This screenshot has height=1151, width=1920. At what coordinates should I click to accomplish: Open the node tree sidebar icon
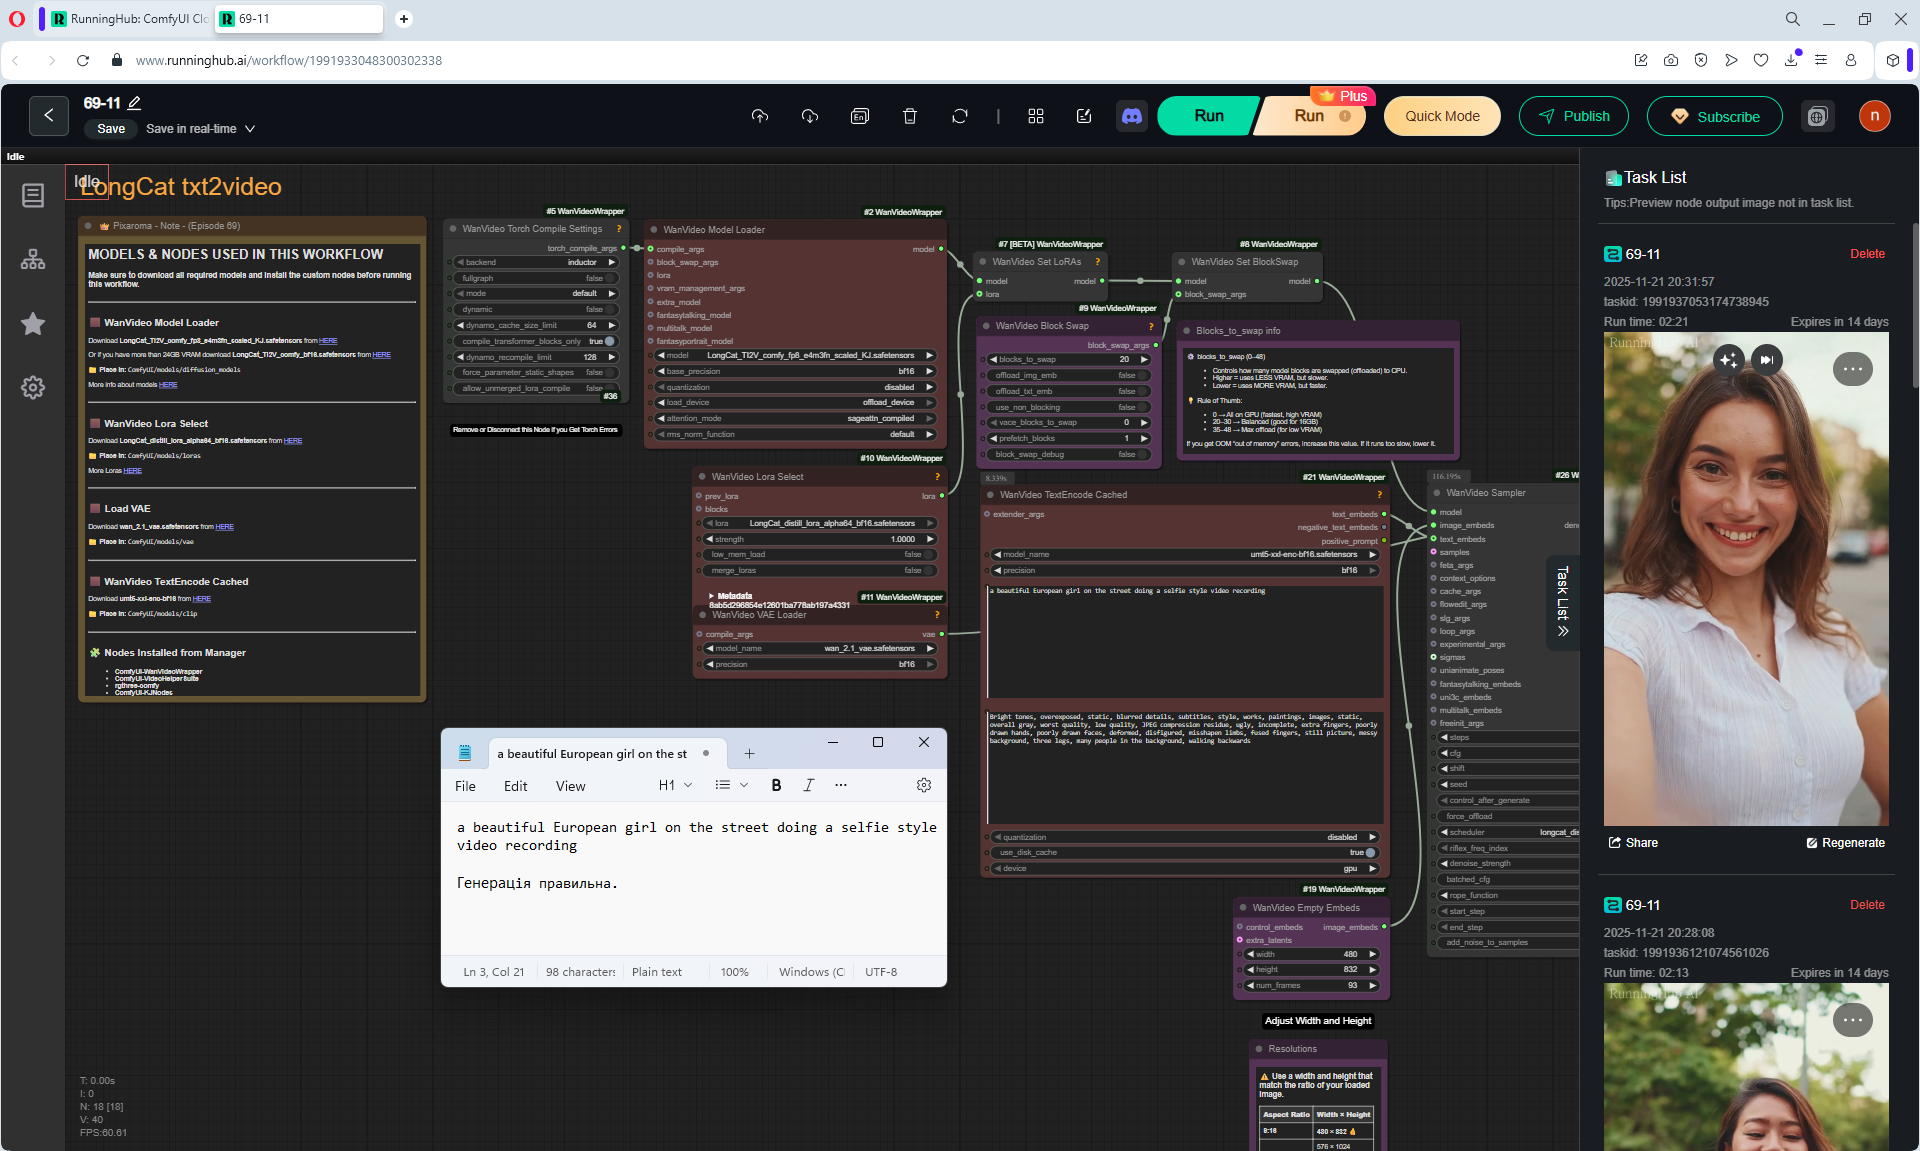[x=33, y=260]
